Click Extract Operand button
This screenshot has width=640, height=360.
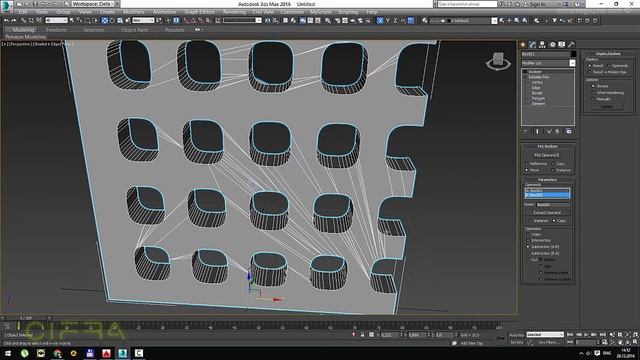(547, 213)
